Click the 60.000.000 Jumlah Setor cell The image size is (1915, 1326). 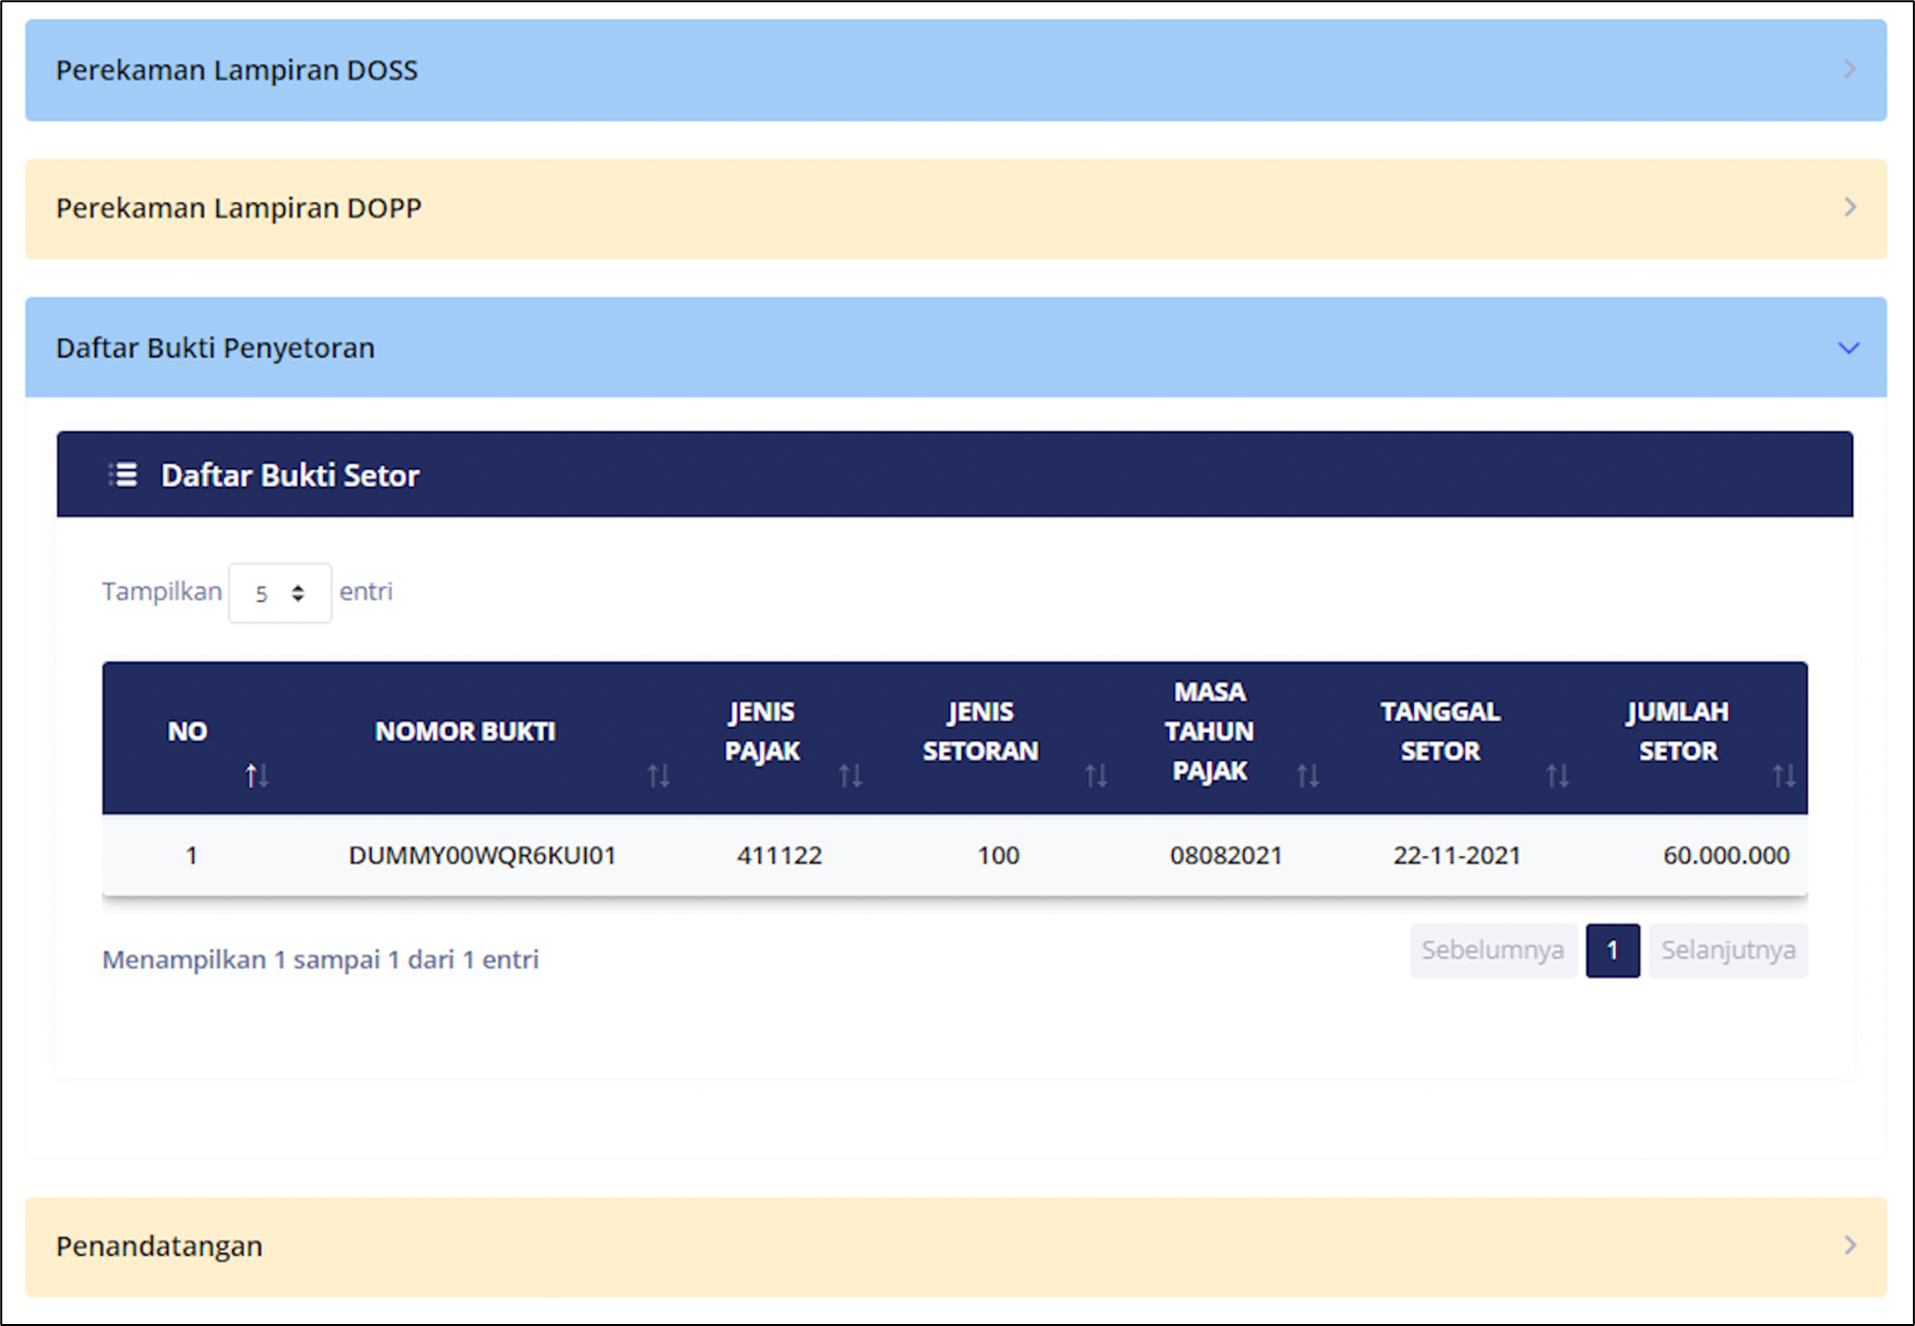(x=1725, y=855)
